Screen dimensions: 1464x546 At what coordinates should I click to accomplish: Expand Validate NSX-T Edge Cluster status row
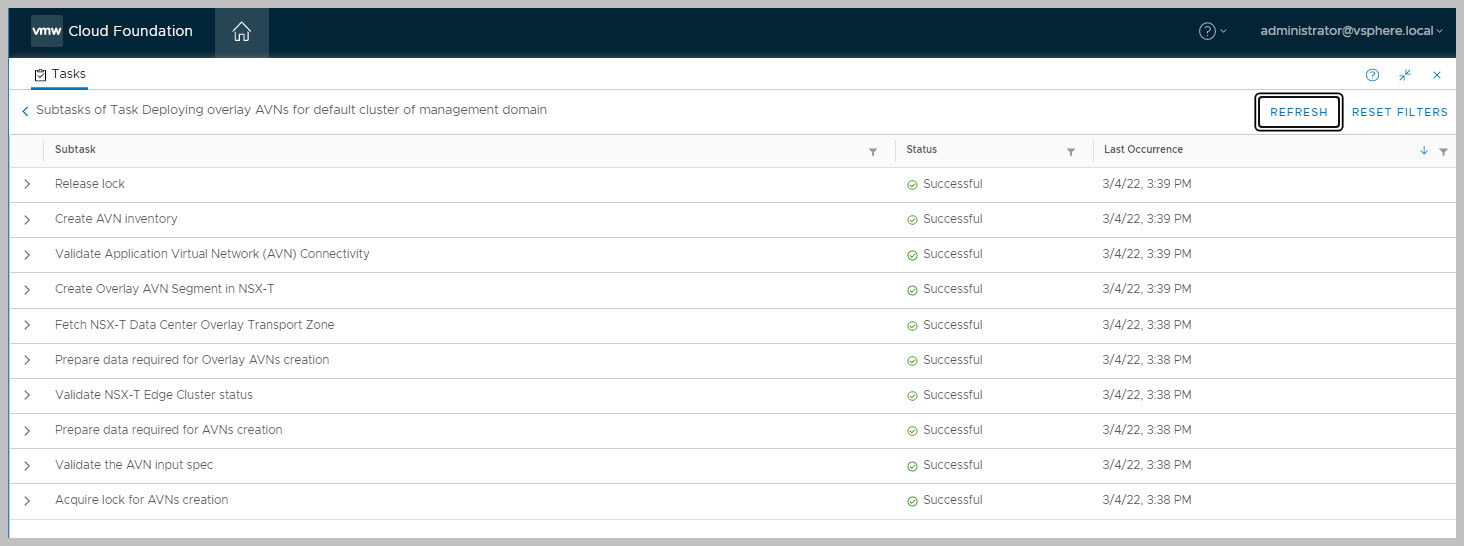coord(27,395)
